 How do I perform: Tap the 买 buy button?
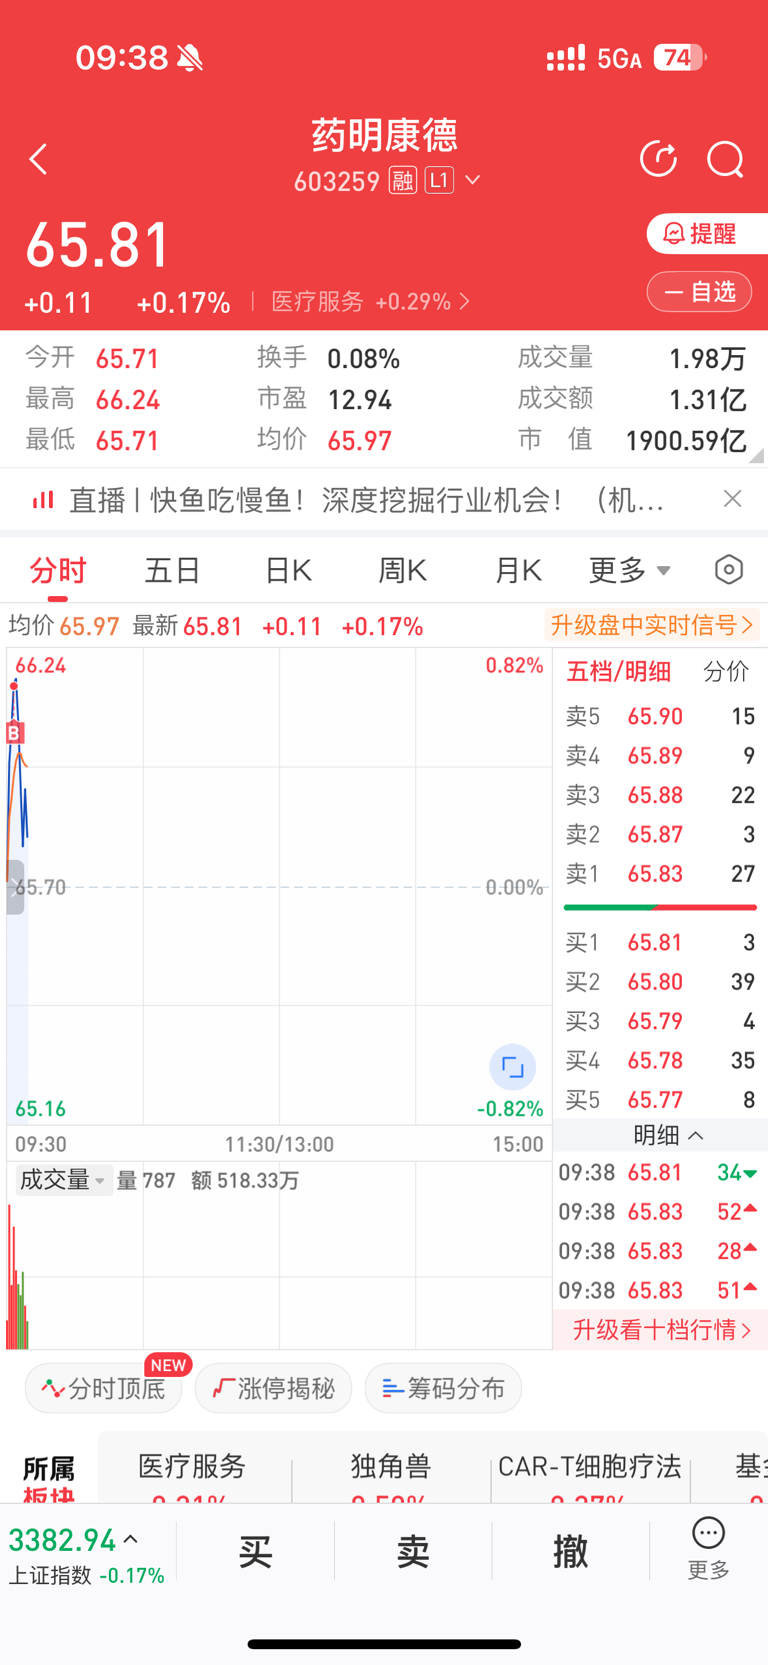point(255,1552)
